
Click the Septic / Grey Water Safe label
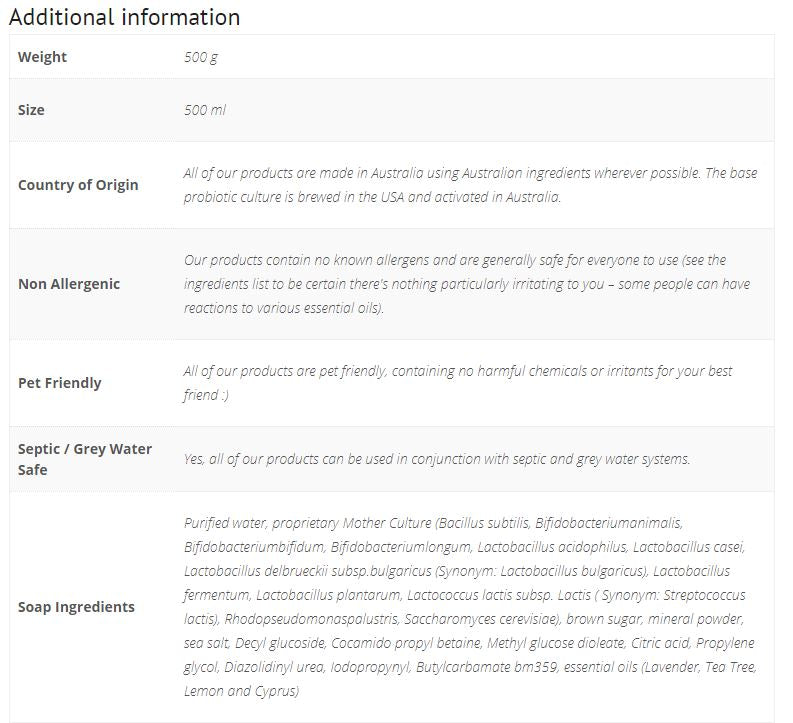(84, 459)
